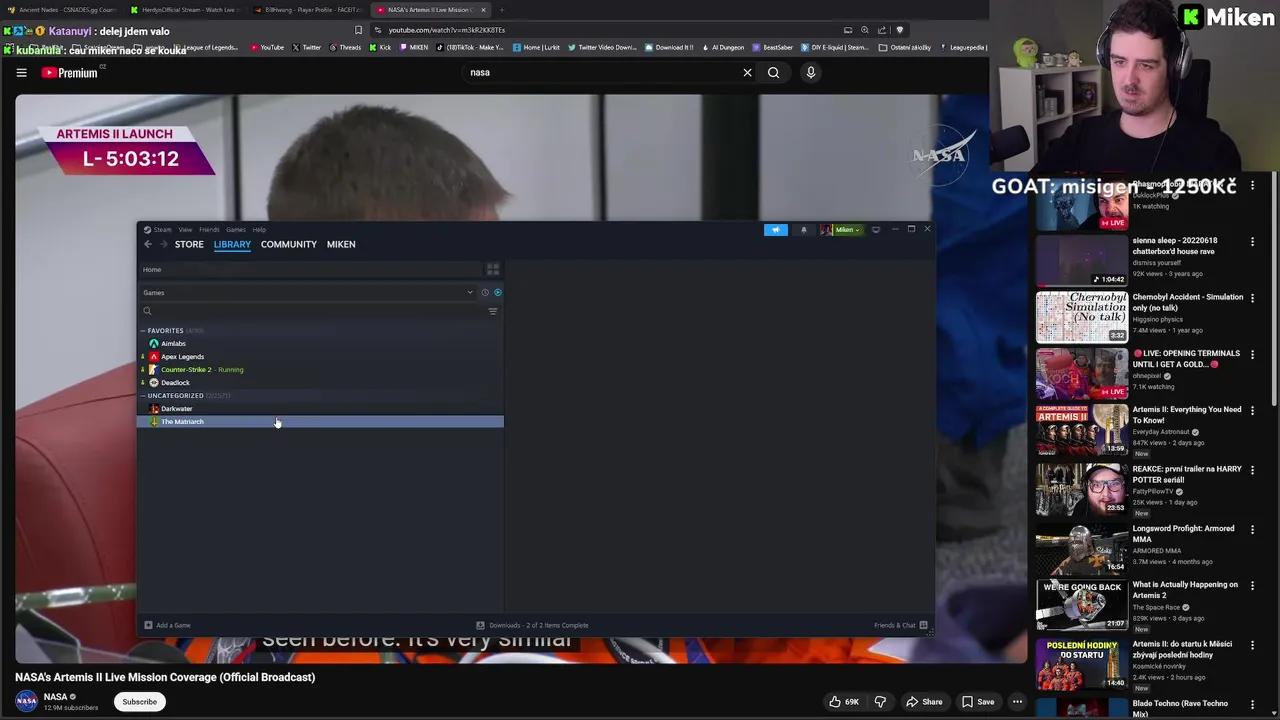The height and width of the screenshot is (720, 1280).
Task: Click the 'Downloads - 2 of 2 Items Complete' status
Action: [x=539, y=626]
